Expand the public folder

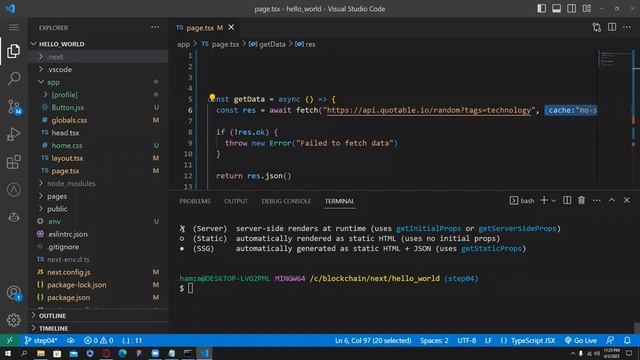pyautogui.click(x=98, y=209)
